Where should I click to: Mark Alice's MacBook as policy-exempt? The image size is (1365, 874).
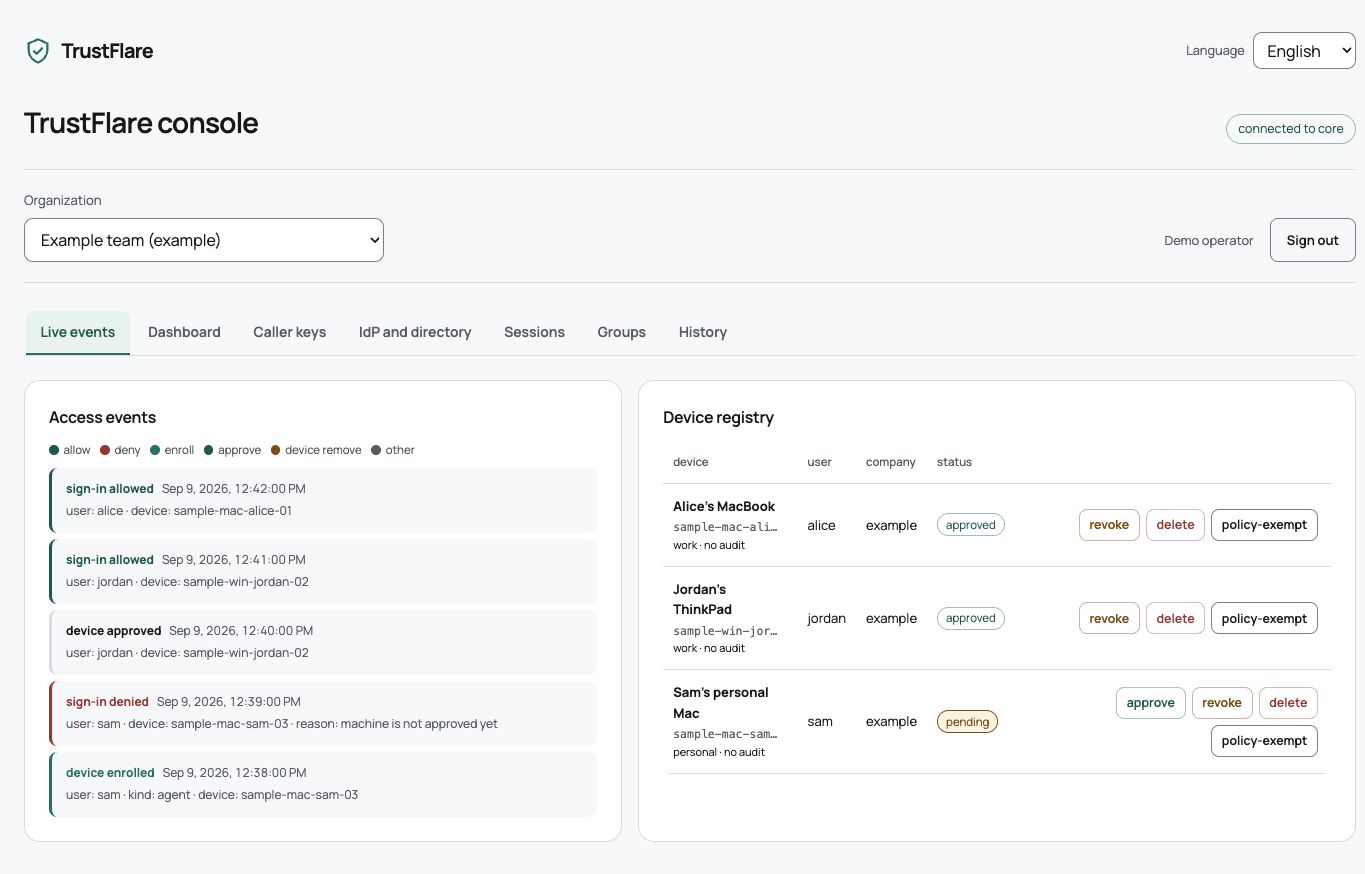(x=1264, y=525)
